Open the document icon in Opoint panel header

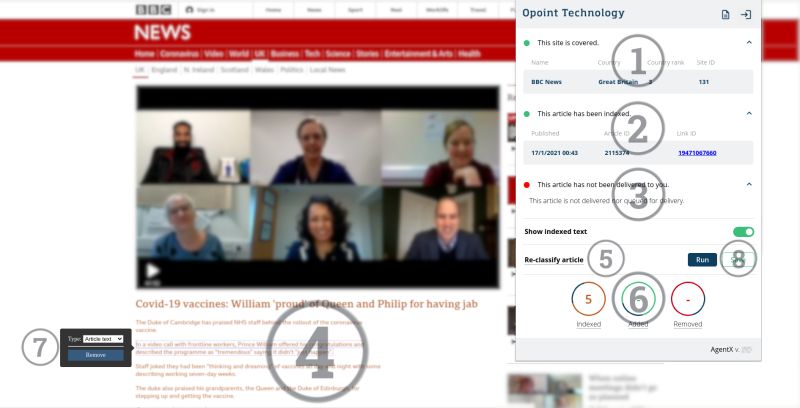click(x=725, y=14)
